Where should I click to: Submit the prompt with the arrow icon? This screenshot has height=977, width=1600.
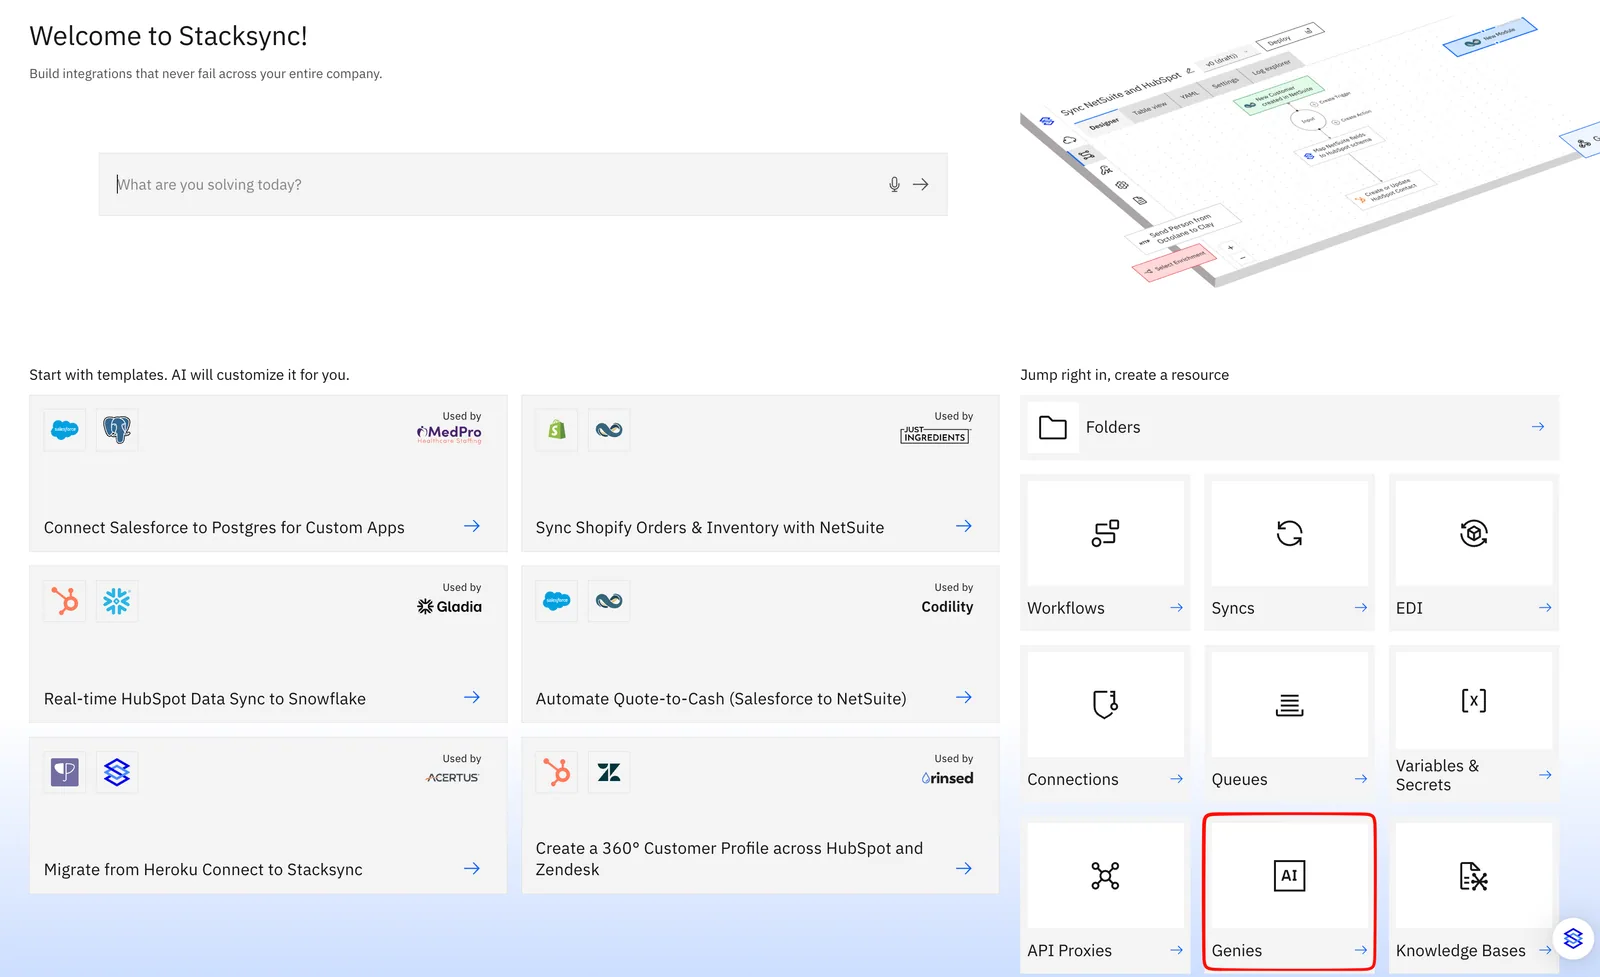click(921, 184)
